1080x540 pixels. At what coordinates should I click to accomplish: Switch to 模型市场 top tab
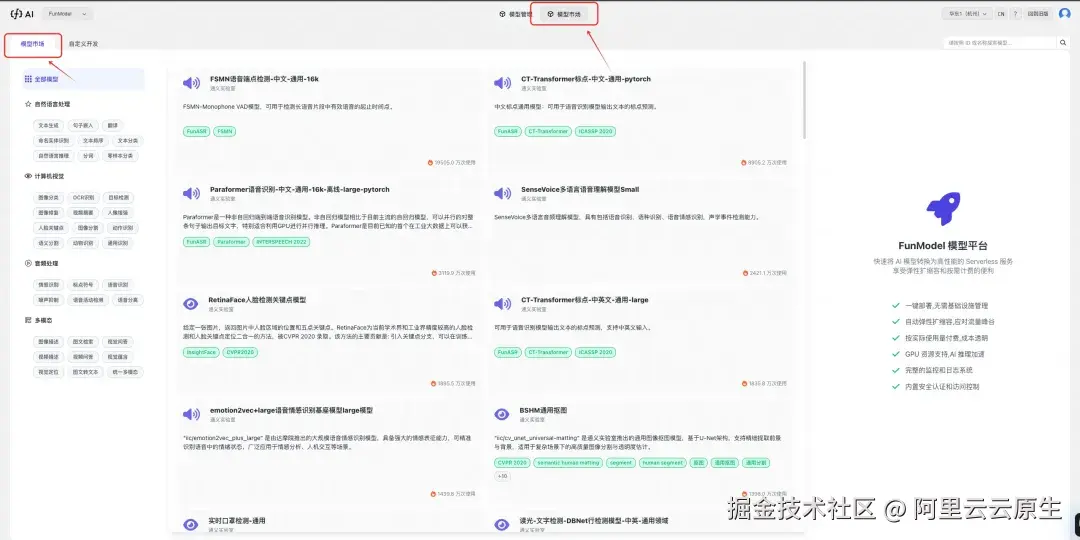click(x=563, y=14)
